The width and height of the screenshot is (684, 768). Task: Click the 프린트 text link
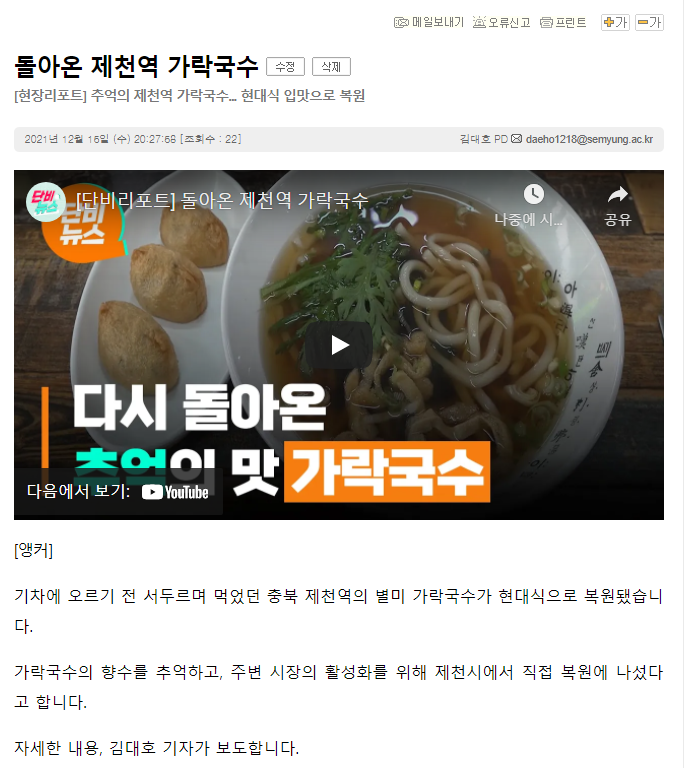click(x=571, y=23)
